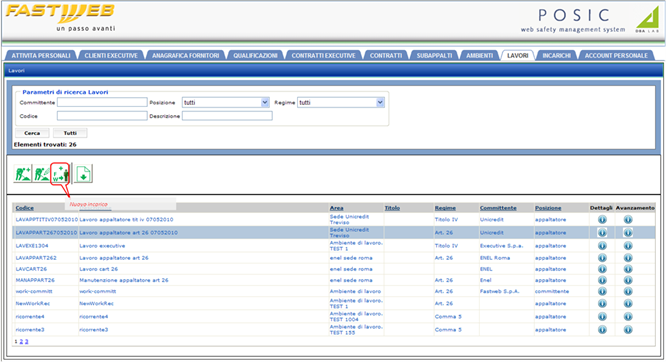
Task: Click 'Manutenzione appaltatore art 26' description
Action: [124, 280]
